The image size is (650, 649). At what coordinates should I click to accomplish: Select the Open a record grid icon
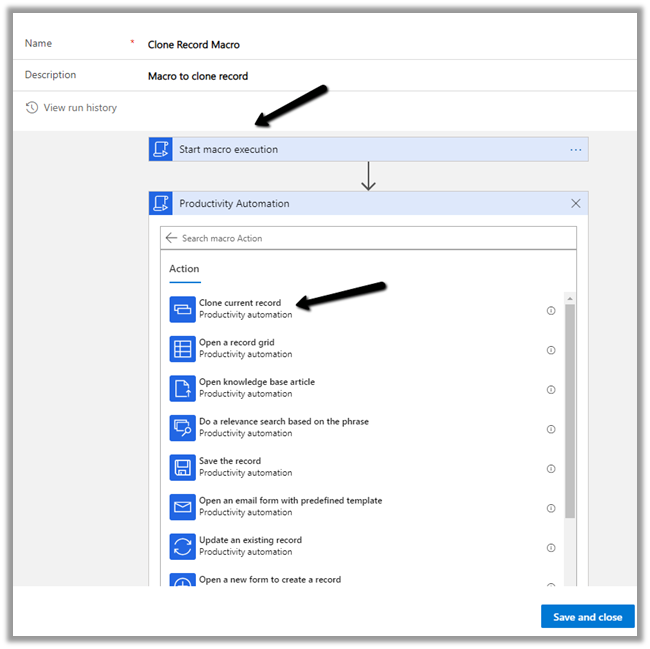[x=182, y=348]
